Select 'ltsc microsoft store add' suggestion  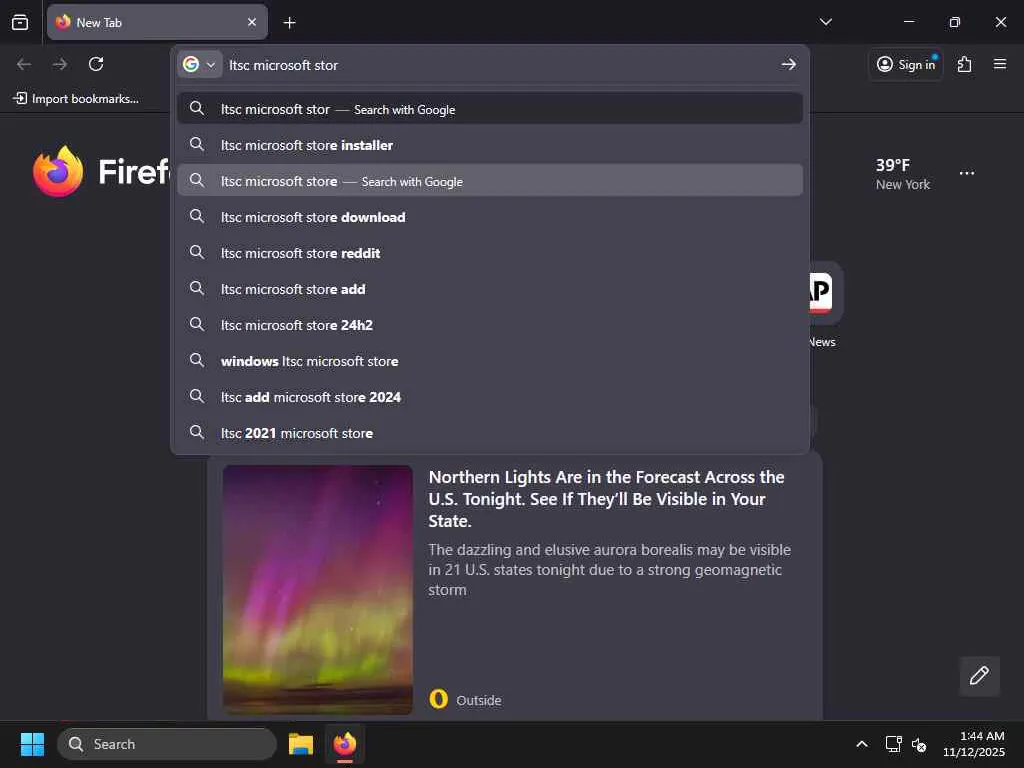[x=490, y=288]
